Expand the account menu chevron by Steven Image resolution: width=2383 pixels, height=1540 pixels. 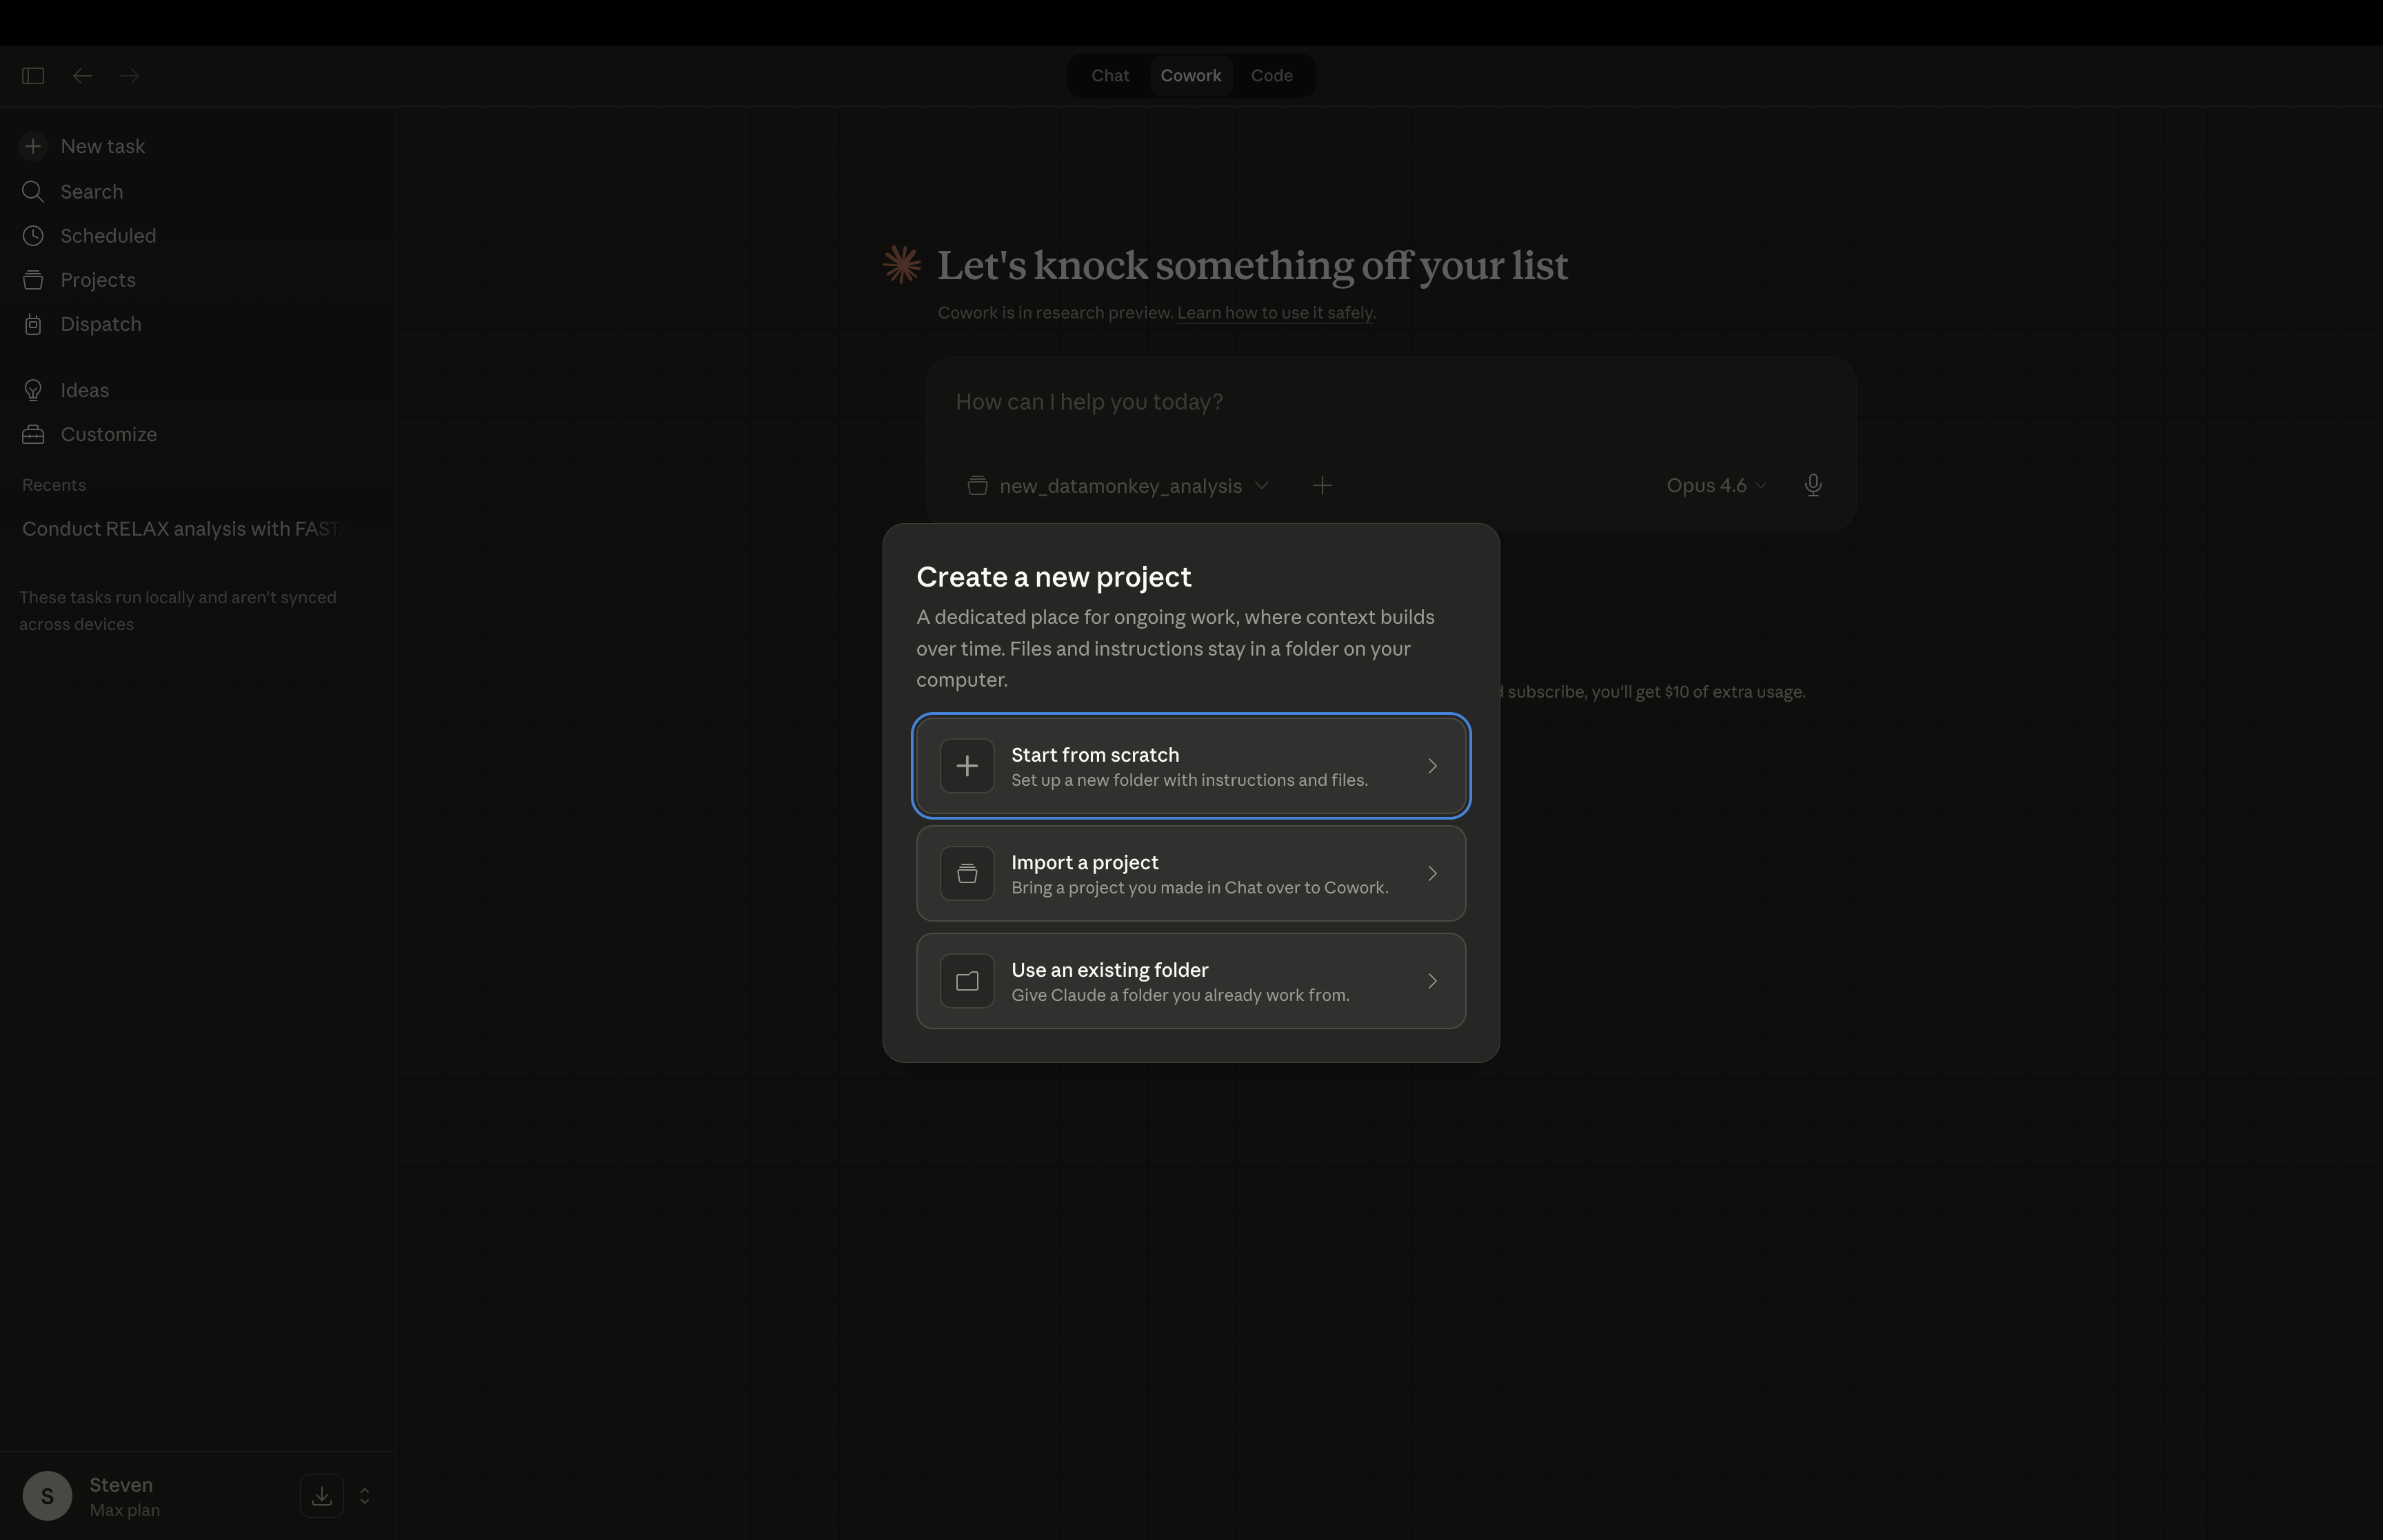point(365,1496)
